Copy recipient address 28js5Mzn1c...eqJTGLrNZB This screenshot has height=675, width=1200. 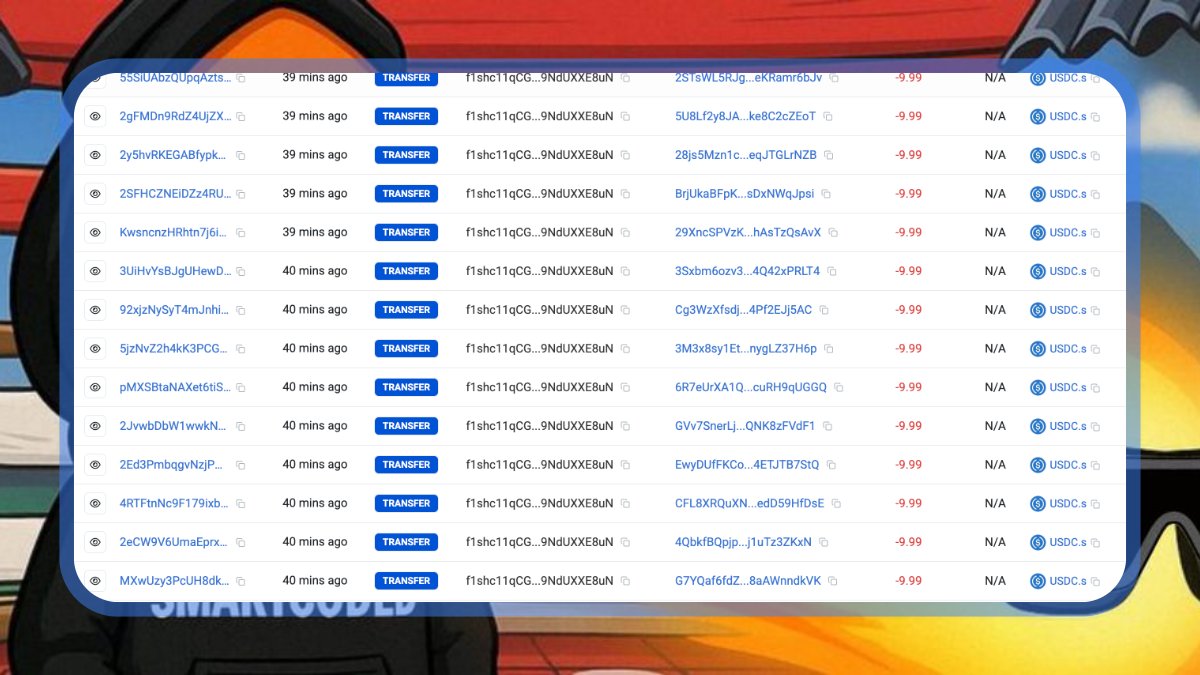[829, 155]
